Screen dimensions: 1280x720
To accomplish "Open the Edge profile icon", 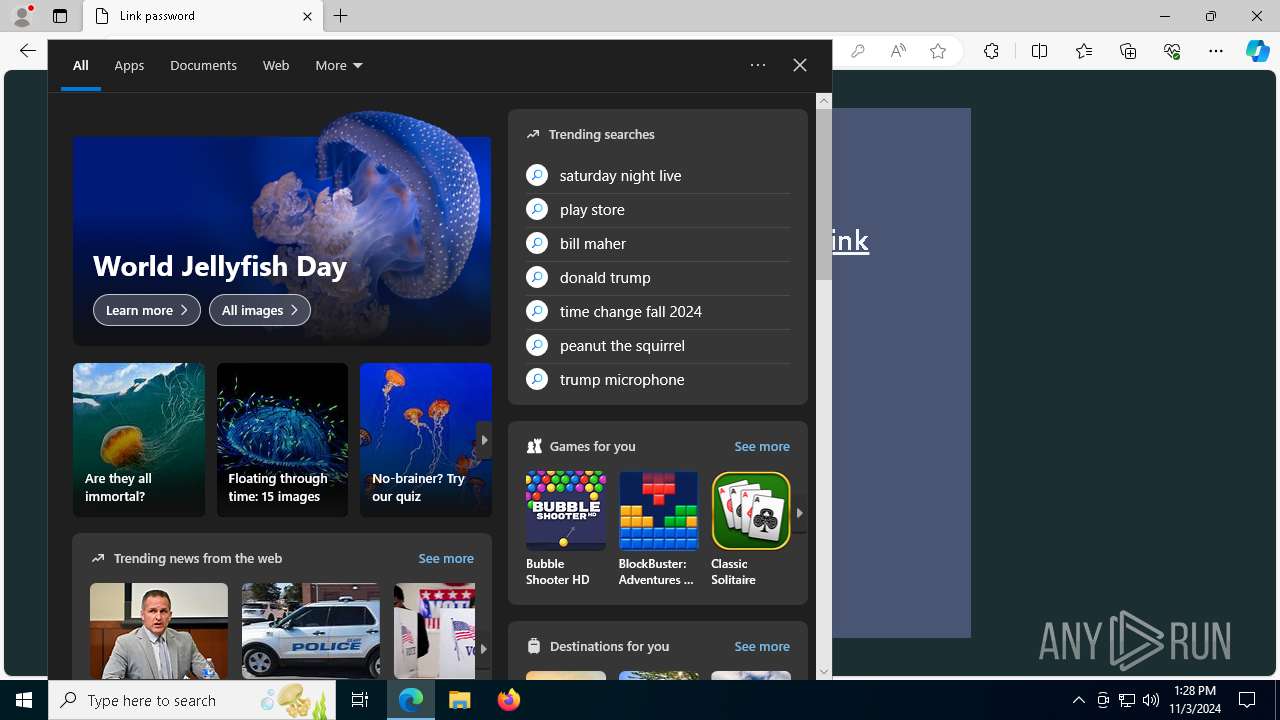I will [x=22, y=16].
